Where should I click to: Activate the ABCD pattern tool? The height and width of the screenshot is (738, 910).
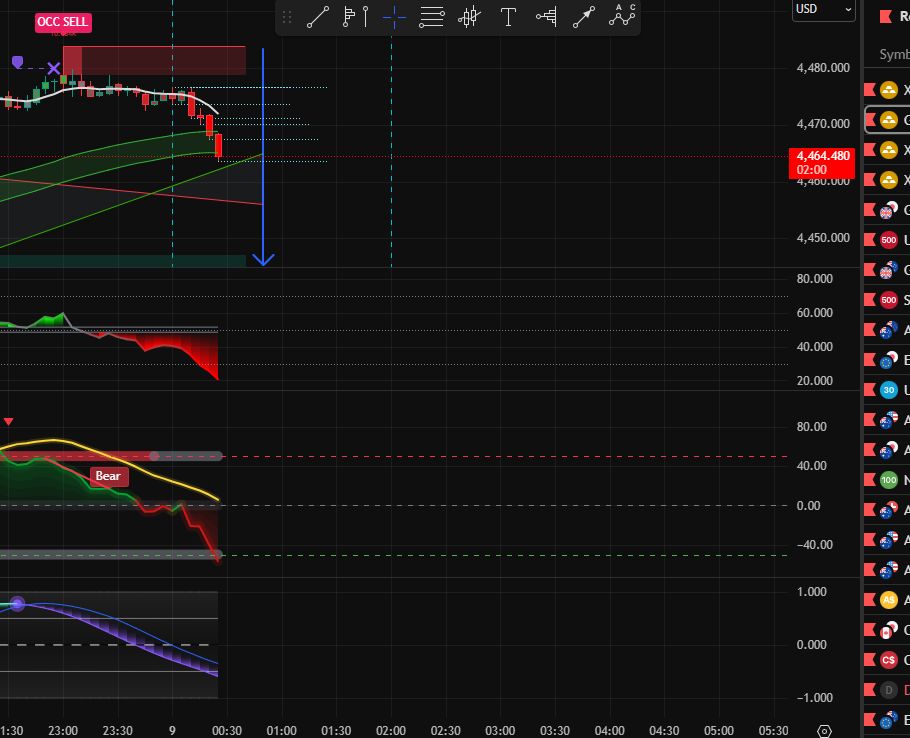[x=624, y=16]
